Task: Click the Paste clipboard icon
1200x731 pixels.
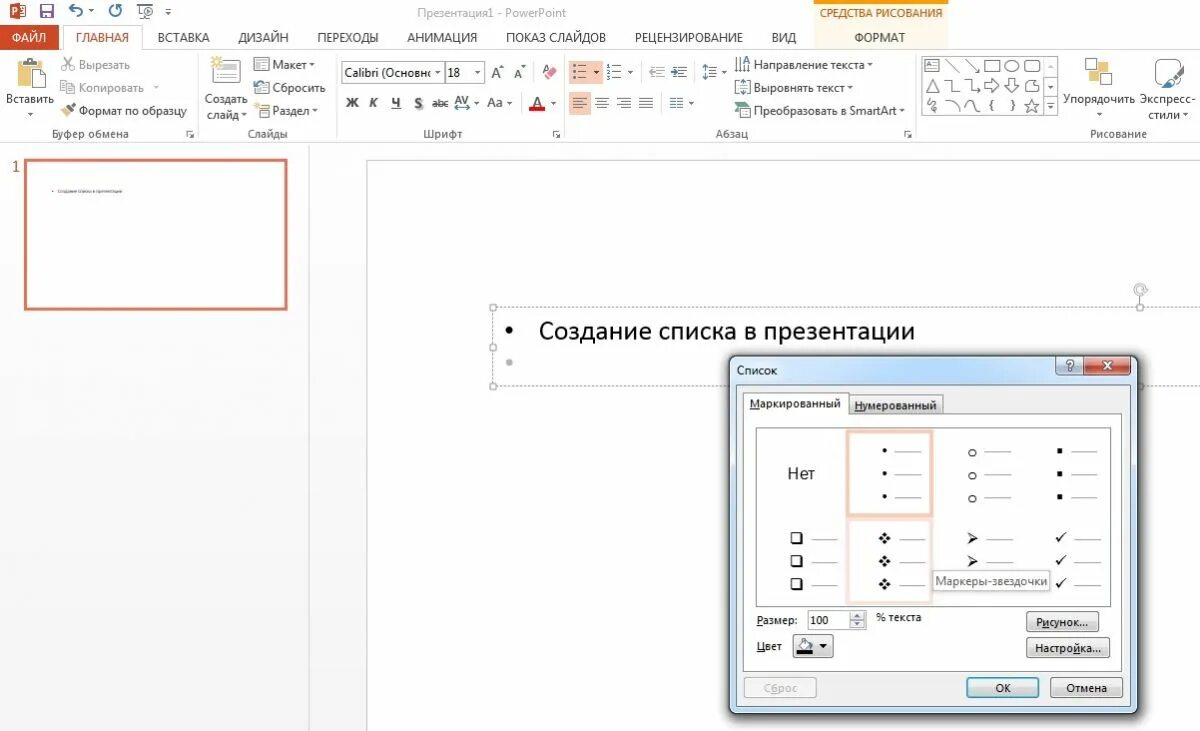Action: [x=31, y=74]
